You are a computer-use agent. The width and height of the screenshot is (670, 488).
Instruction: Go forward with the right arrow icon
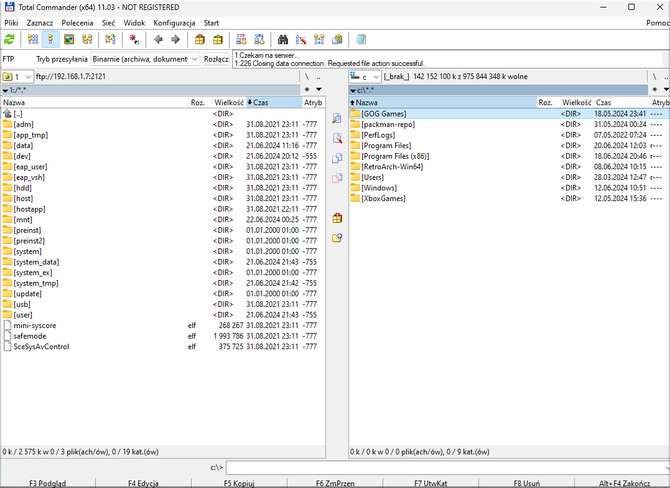coord(176,40)
